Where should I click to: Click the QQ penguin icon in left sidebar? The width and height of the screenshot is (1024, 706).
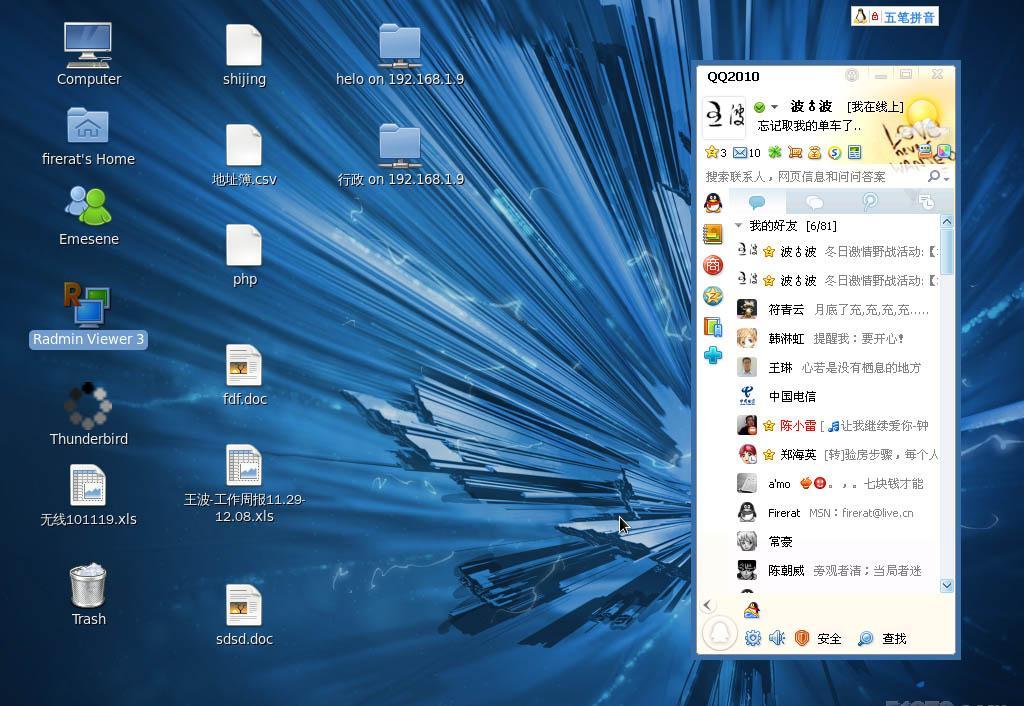click(713, 203)
